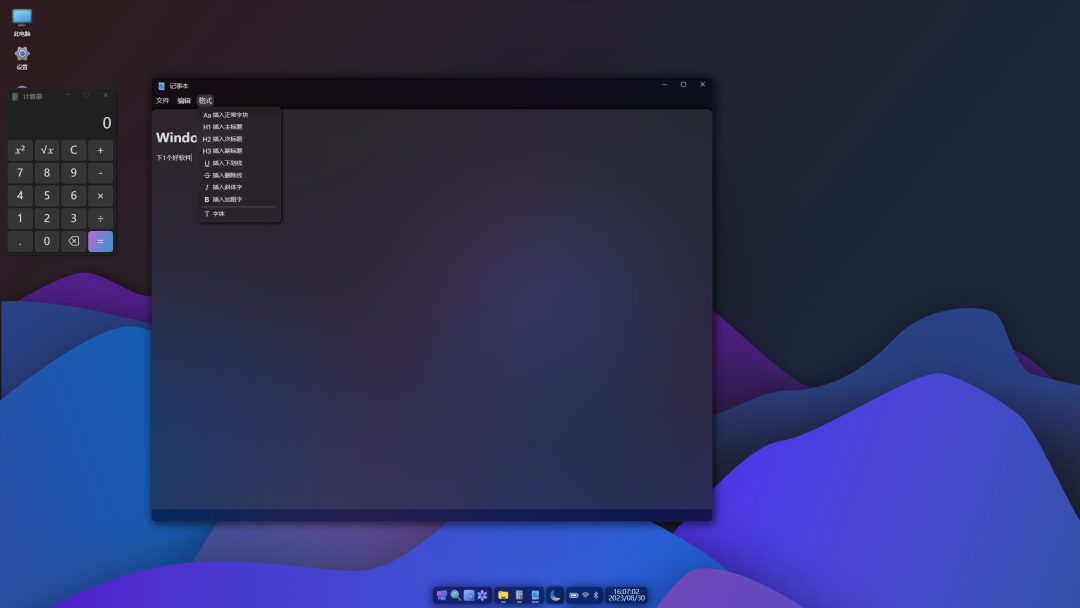Click digit 5 in calculator
The height and width of the screenshot is (608, 1080).
click(47, 196)
